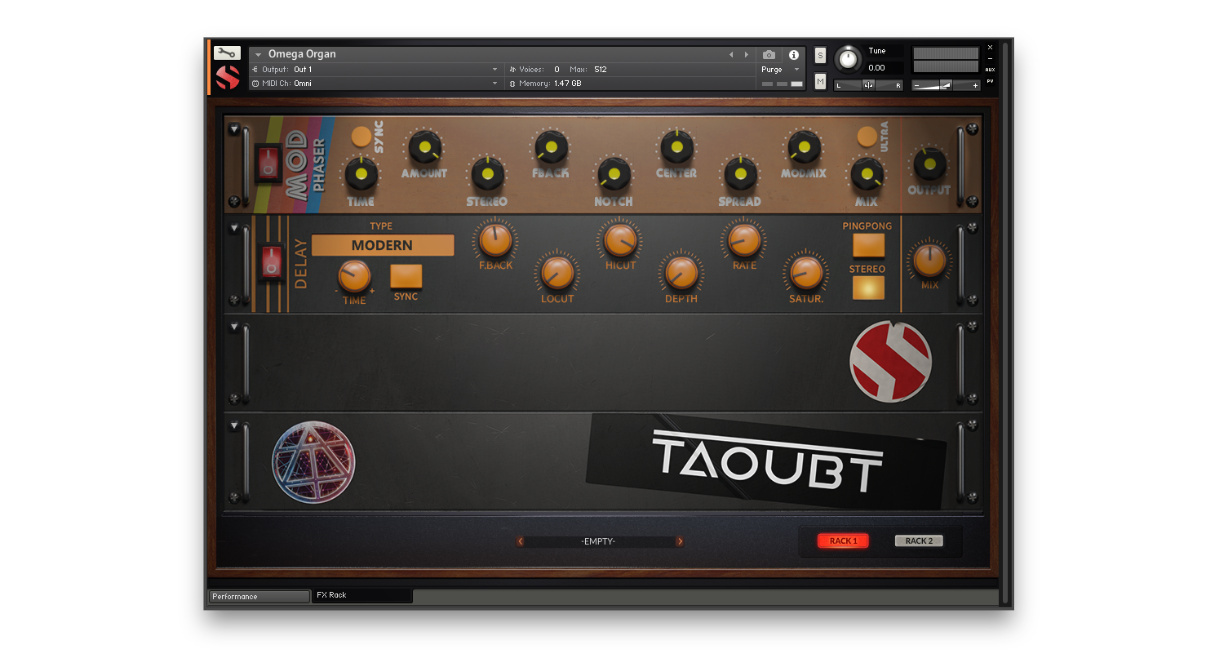Click the Phaser CENTER knob
This screenshot has height=650, width=1230.
click(x=677, y=147)
